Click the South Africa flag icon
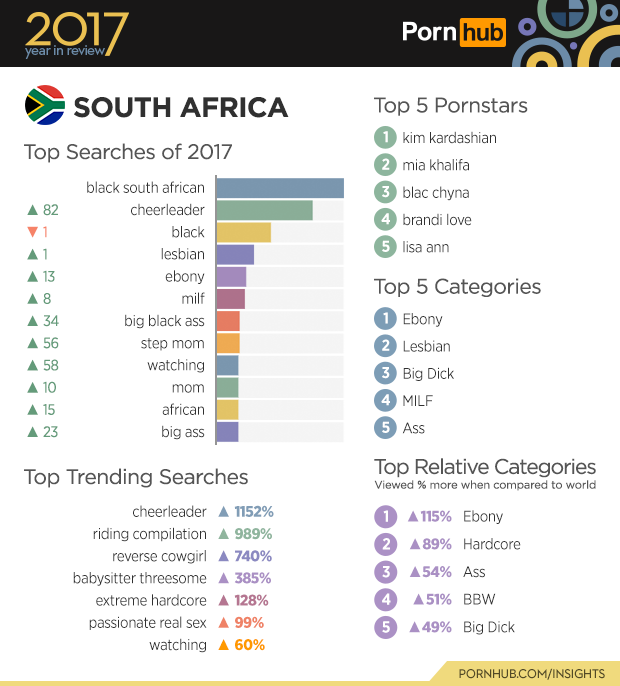 44,106
